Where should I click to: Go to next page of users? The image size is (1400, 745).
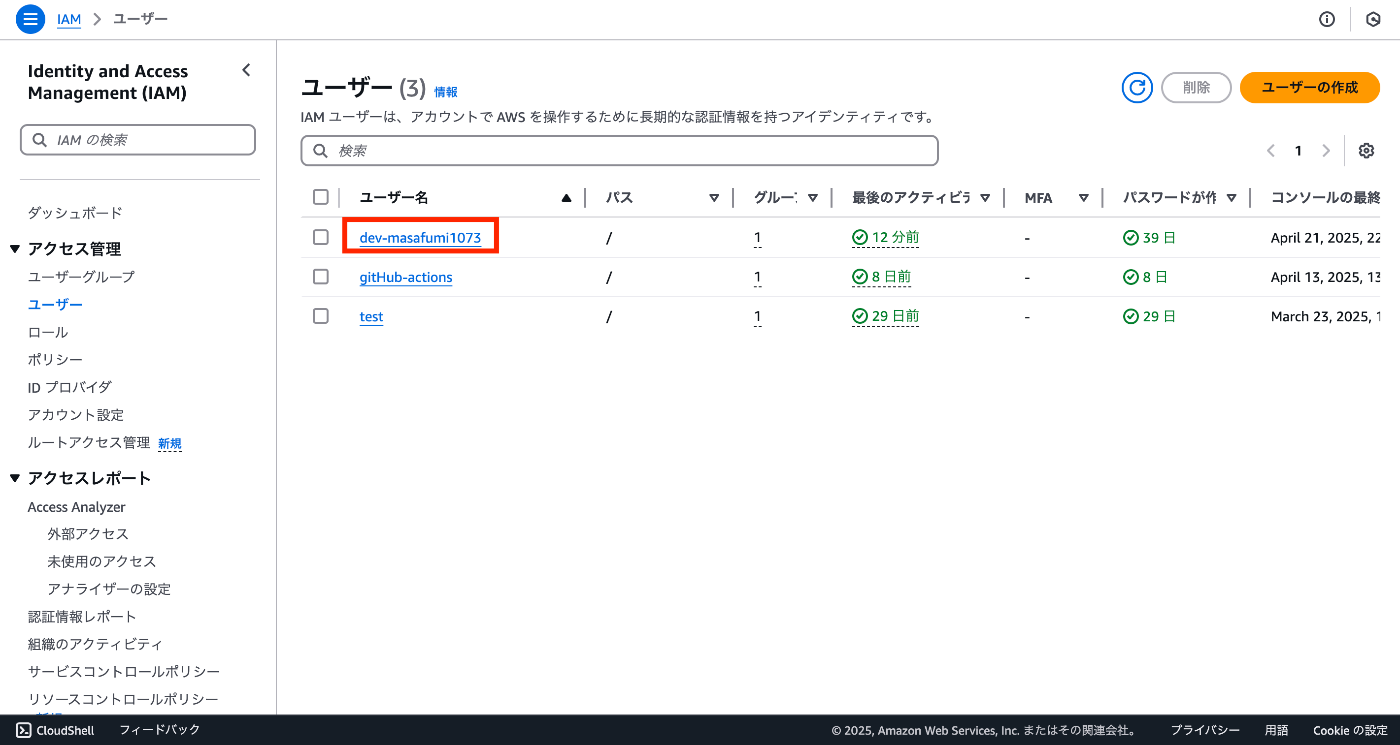(x=1326, y=151)
